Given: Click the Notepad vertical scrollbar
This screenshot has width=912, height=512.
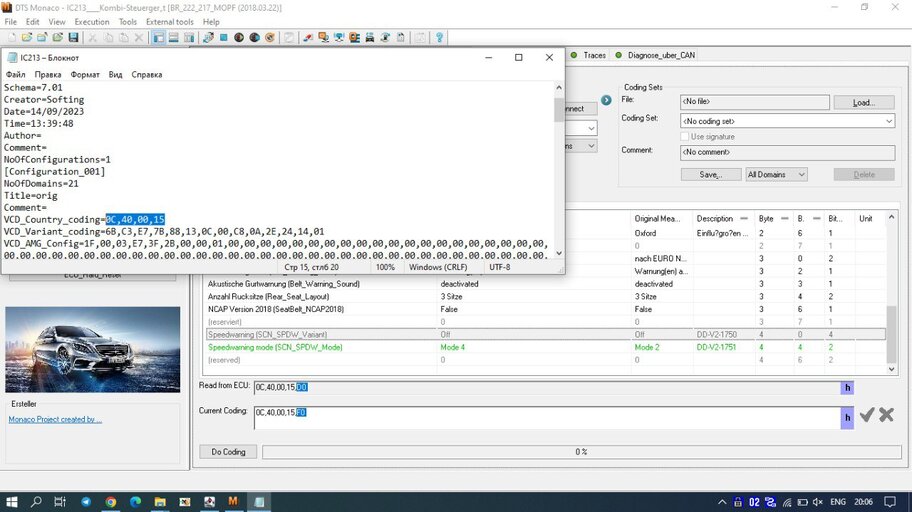Looking at the screenshot, I should (x=558, y=170).
